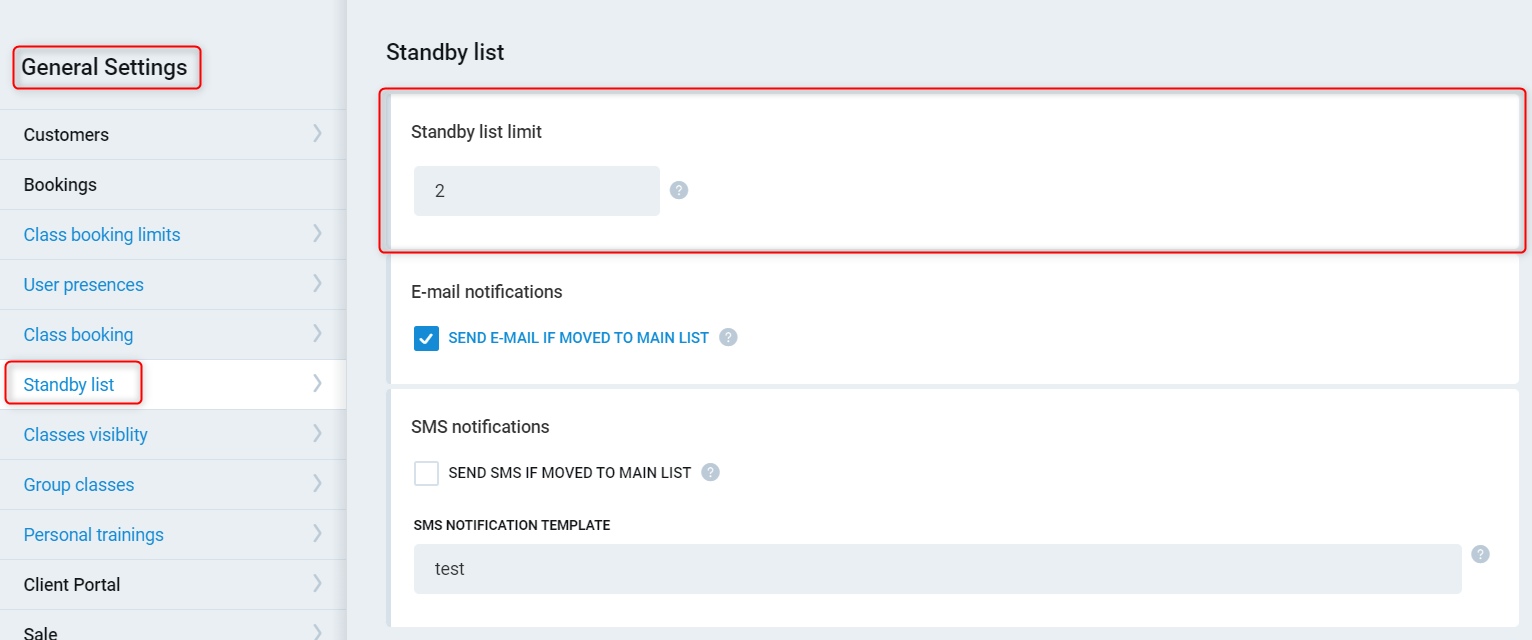This screenshot has width=1532, height=640.
Task: Enable Send SMS if moved to main list
Action: click(x=427, y=473)
